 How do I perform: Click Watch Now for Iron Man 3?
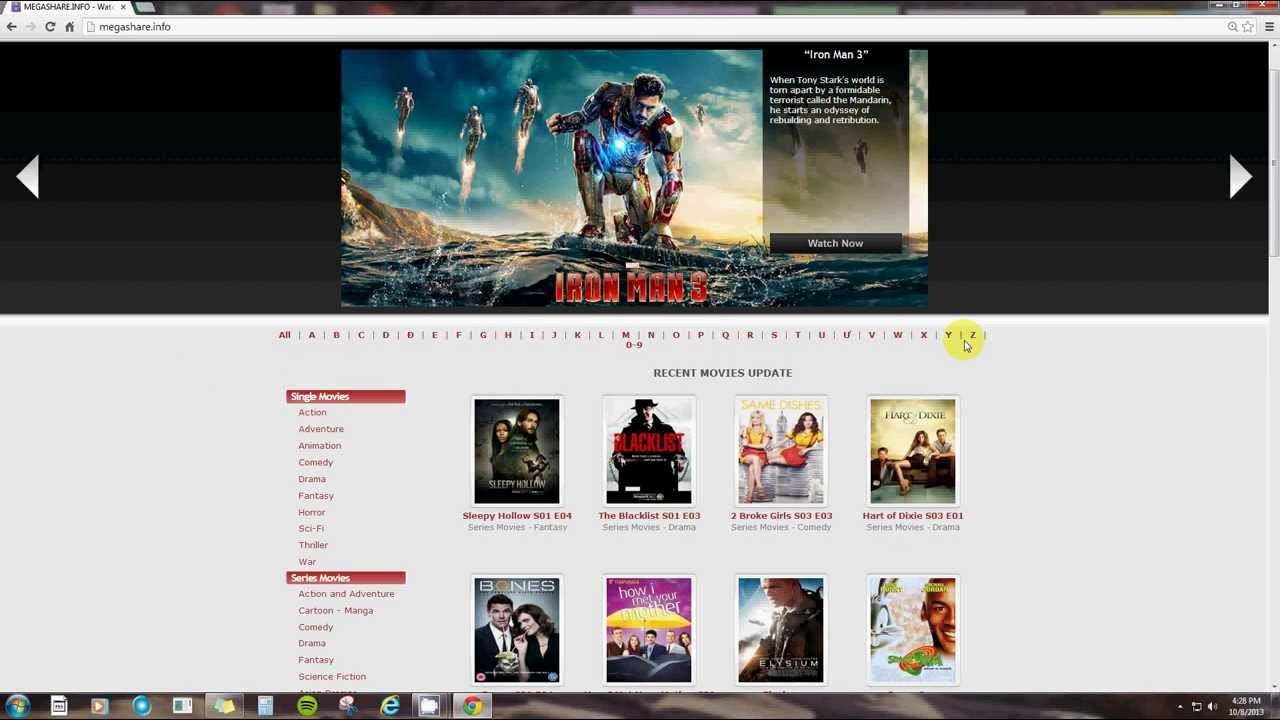[835, 243]
